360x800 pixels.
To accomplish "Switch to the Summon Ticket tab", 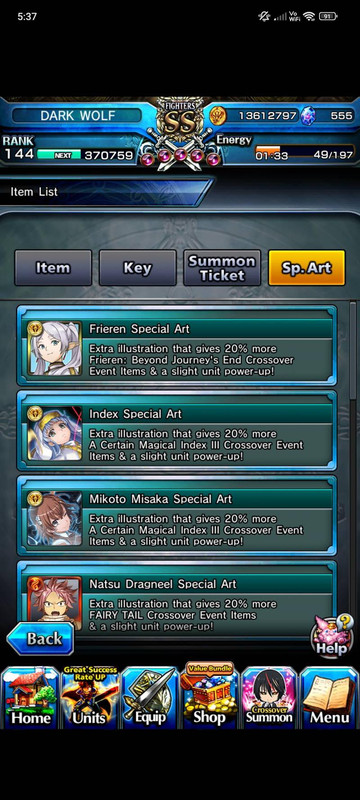I will click(222, 267).
